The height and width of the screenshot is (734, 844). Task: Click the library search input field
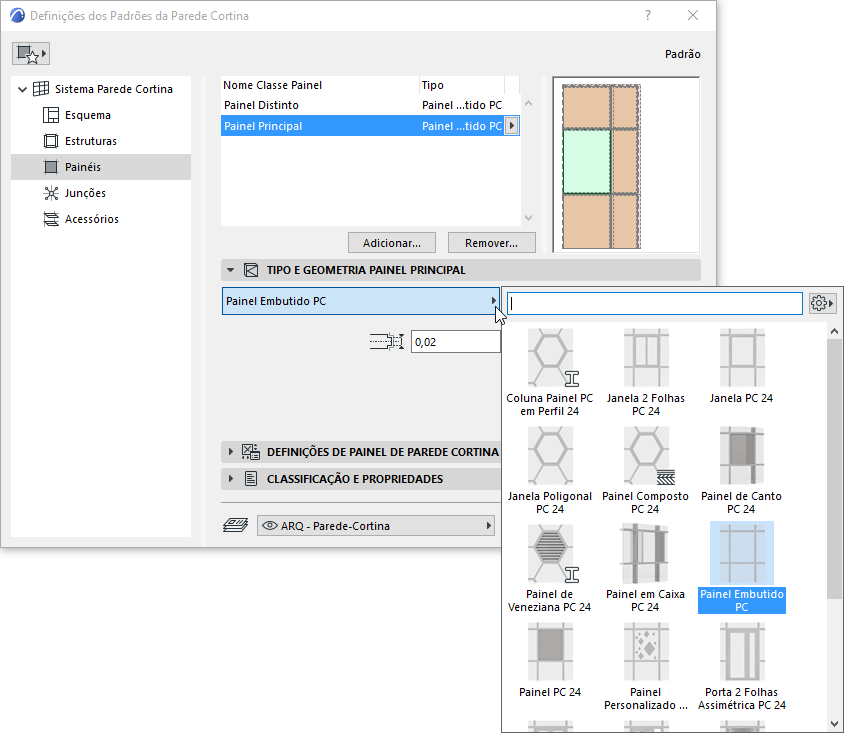[x=654, y=303]
